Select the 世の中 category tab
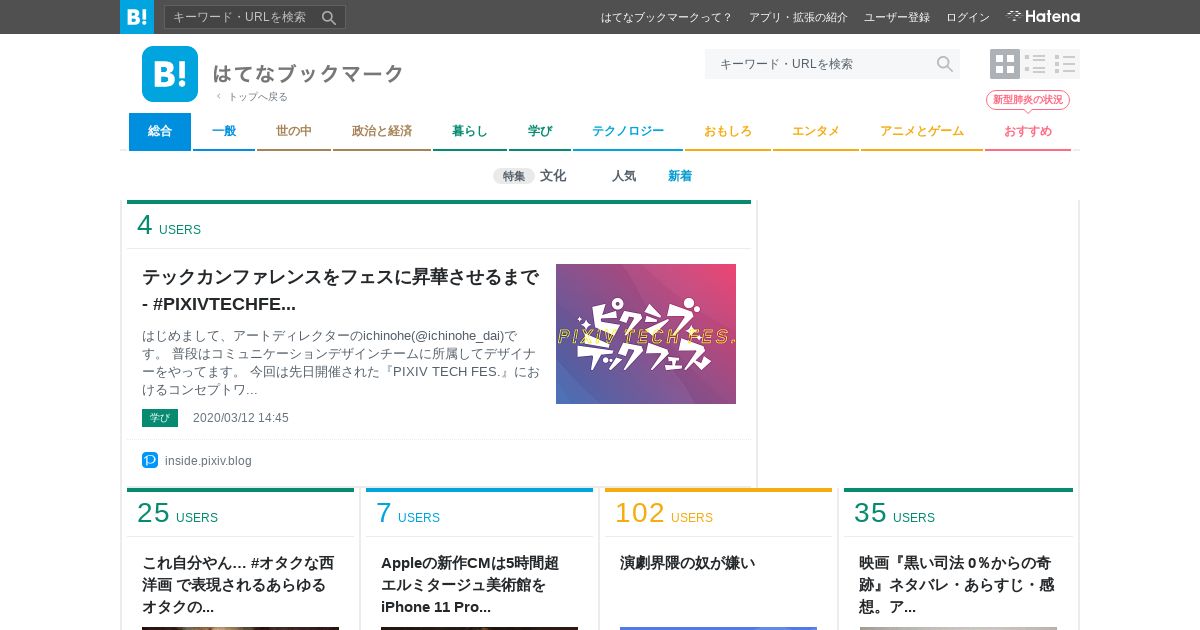The width and height of the screenshot is (1200, 630). [294, 131]
